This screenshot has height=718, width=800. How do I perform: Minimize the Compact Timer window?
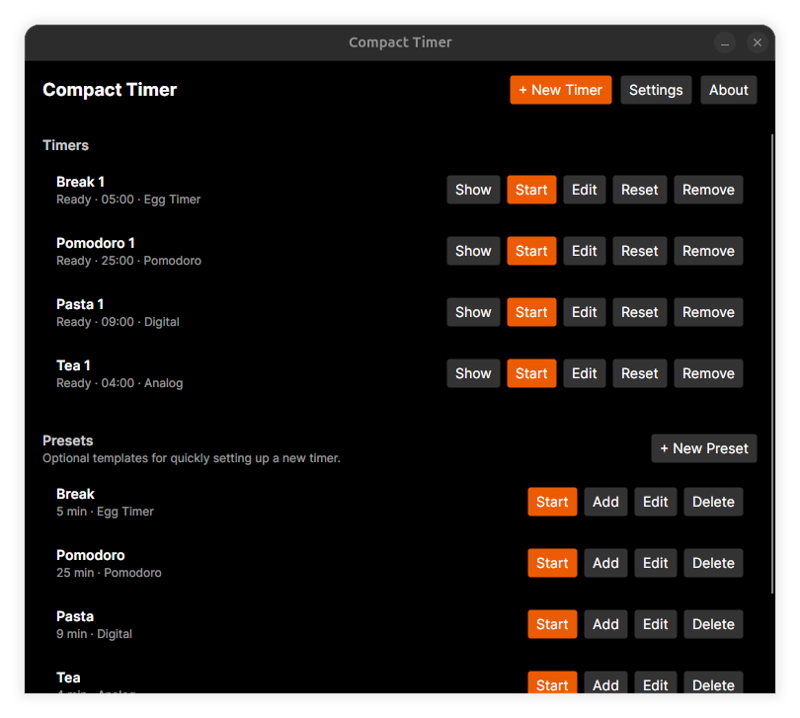point(724,43)
